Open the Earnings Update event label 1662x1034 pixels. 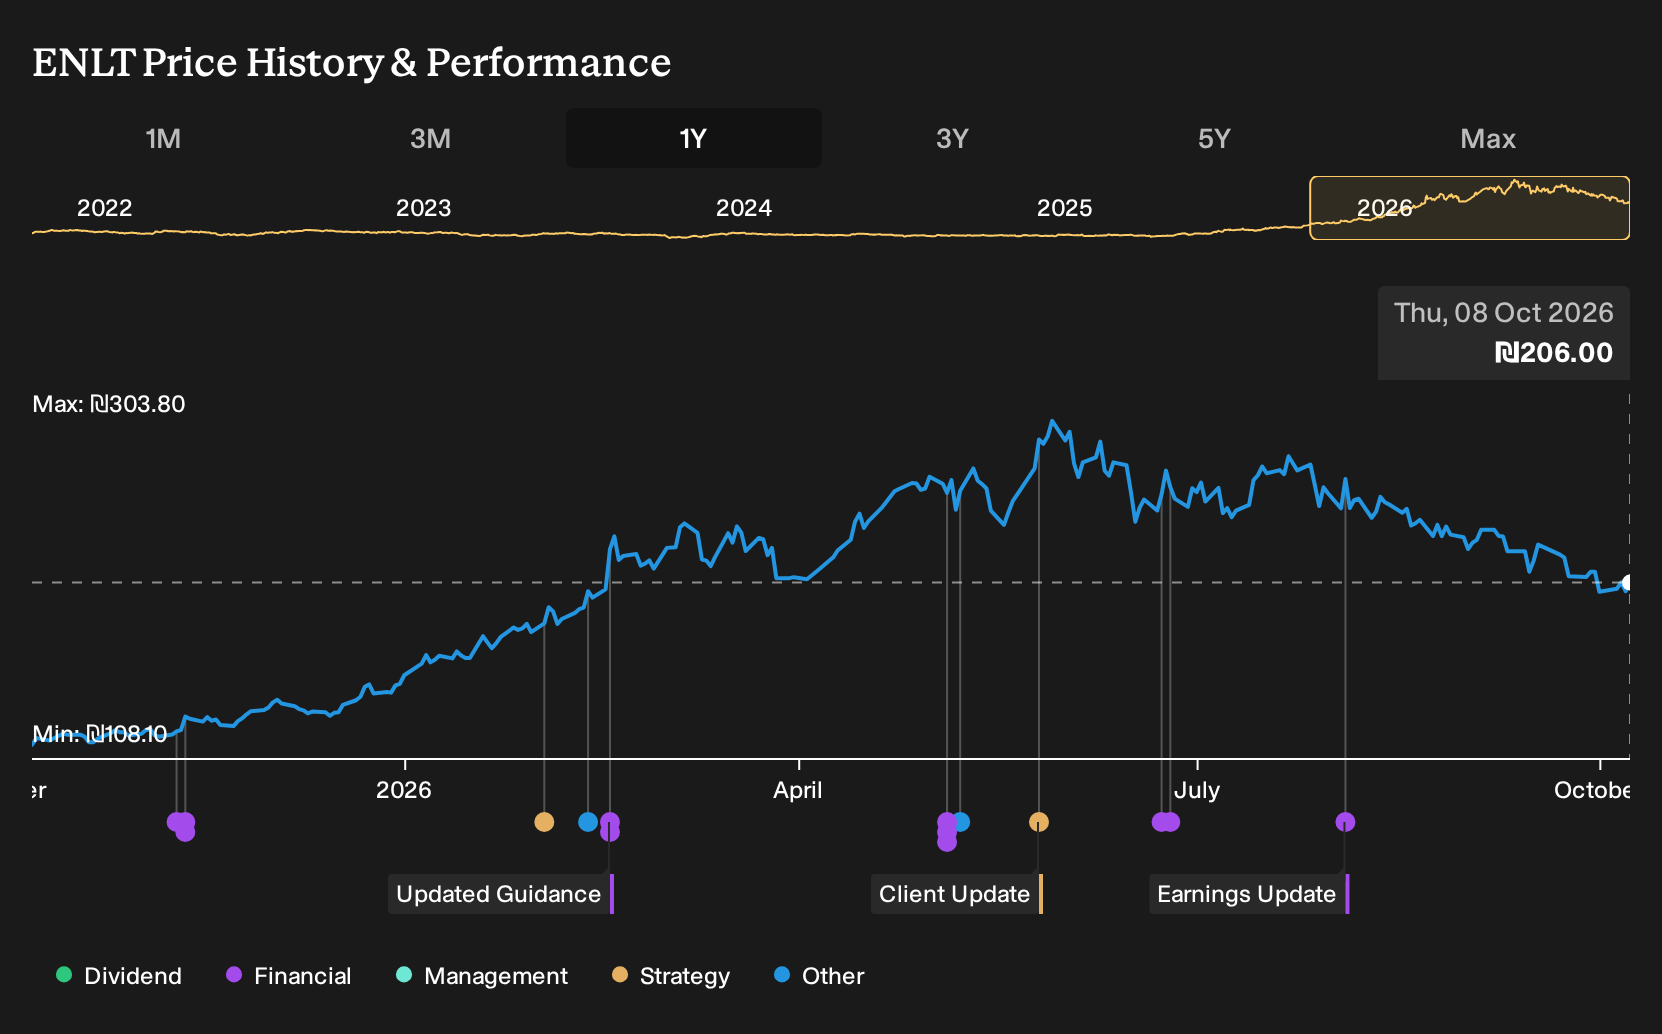[1248, 894]
